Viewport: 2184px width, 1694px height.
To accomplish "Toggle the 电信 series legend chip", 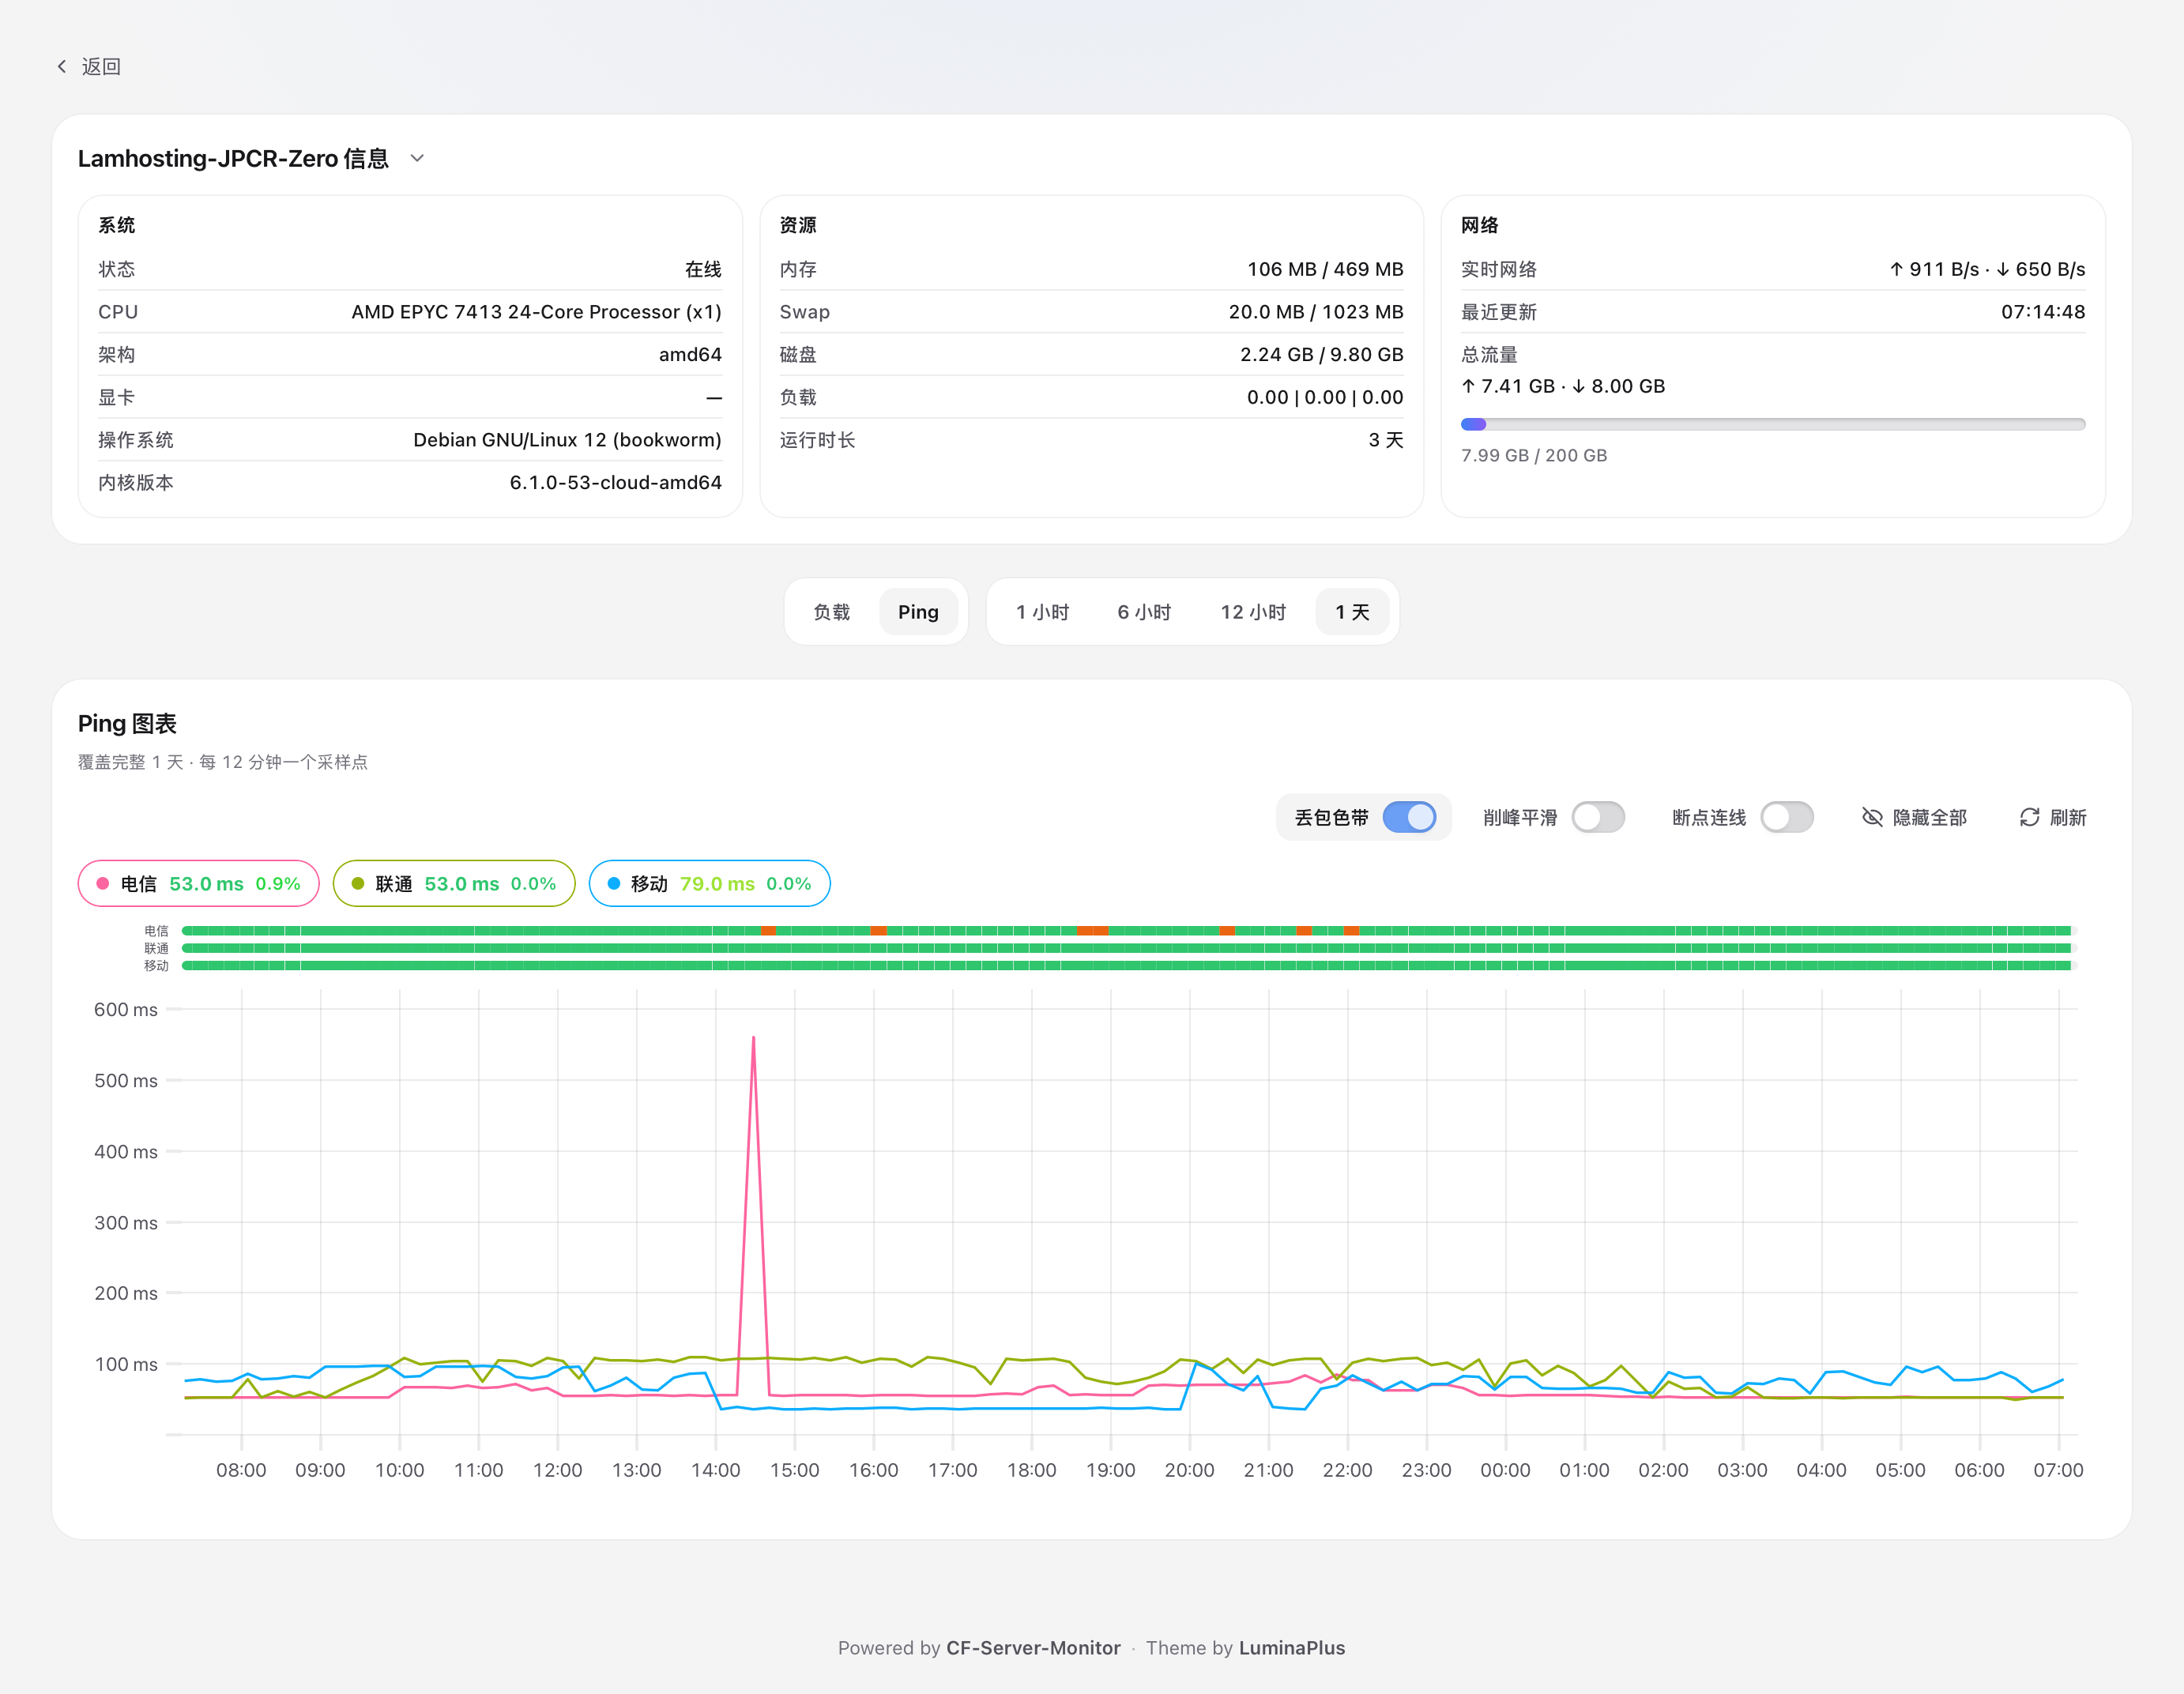I will point(198,883).
